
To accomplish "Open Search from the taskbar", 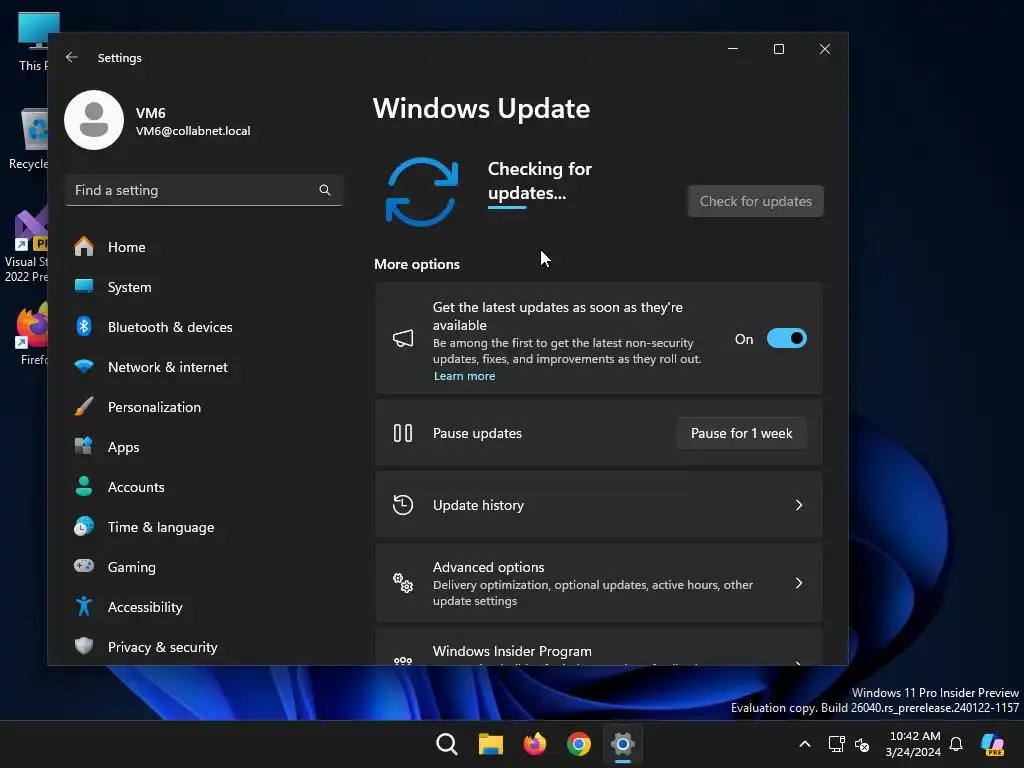I will (447, 744).
